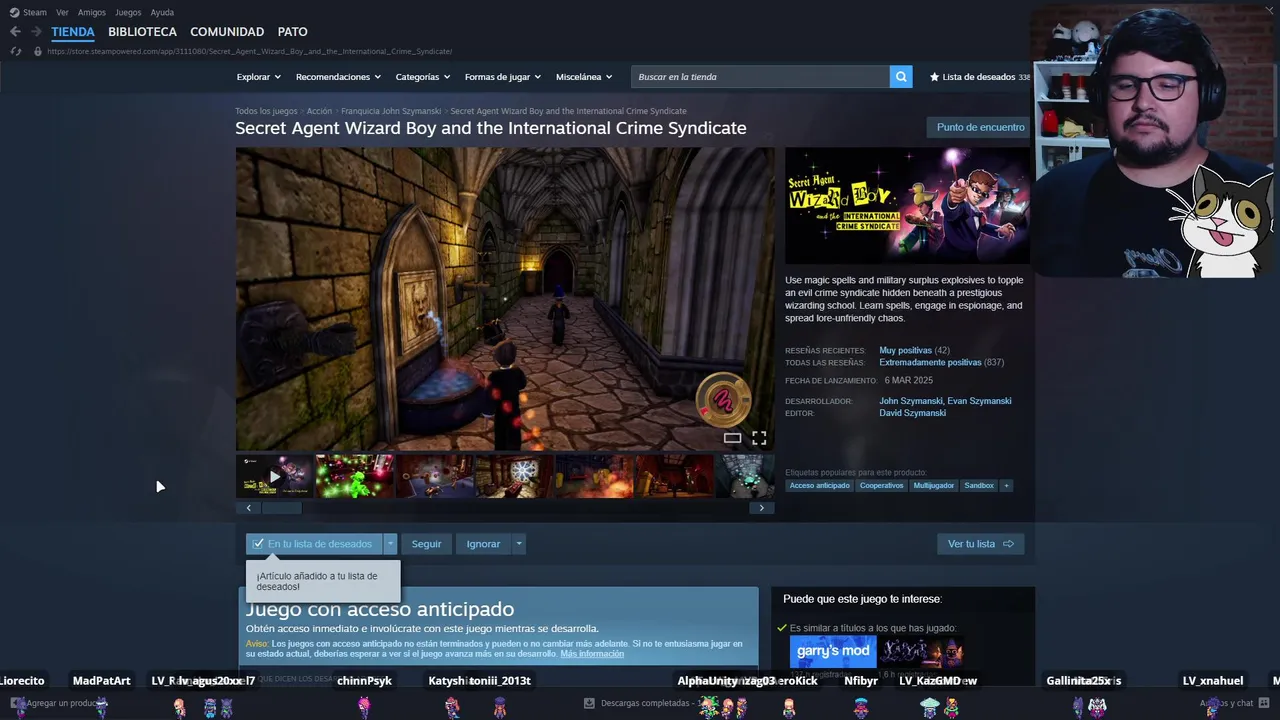This screenshot has width=1280, height=720.
Task: Click the Acción breadcrumb
Action: pos(319,111)
